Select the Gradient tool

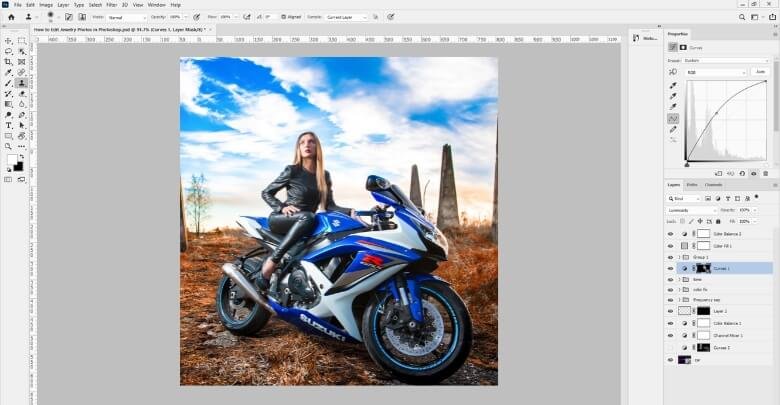tap(8, 104)
